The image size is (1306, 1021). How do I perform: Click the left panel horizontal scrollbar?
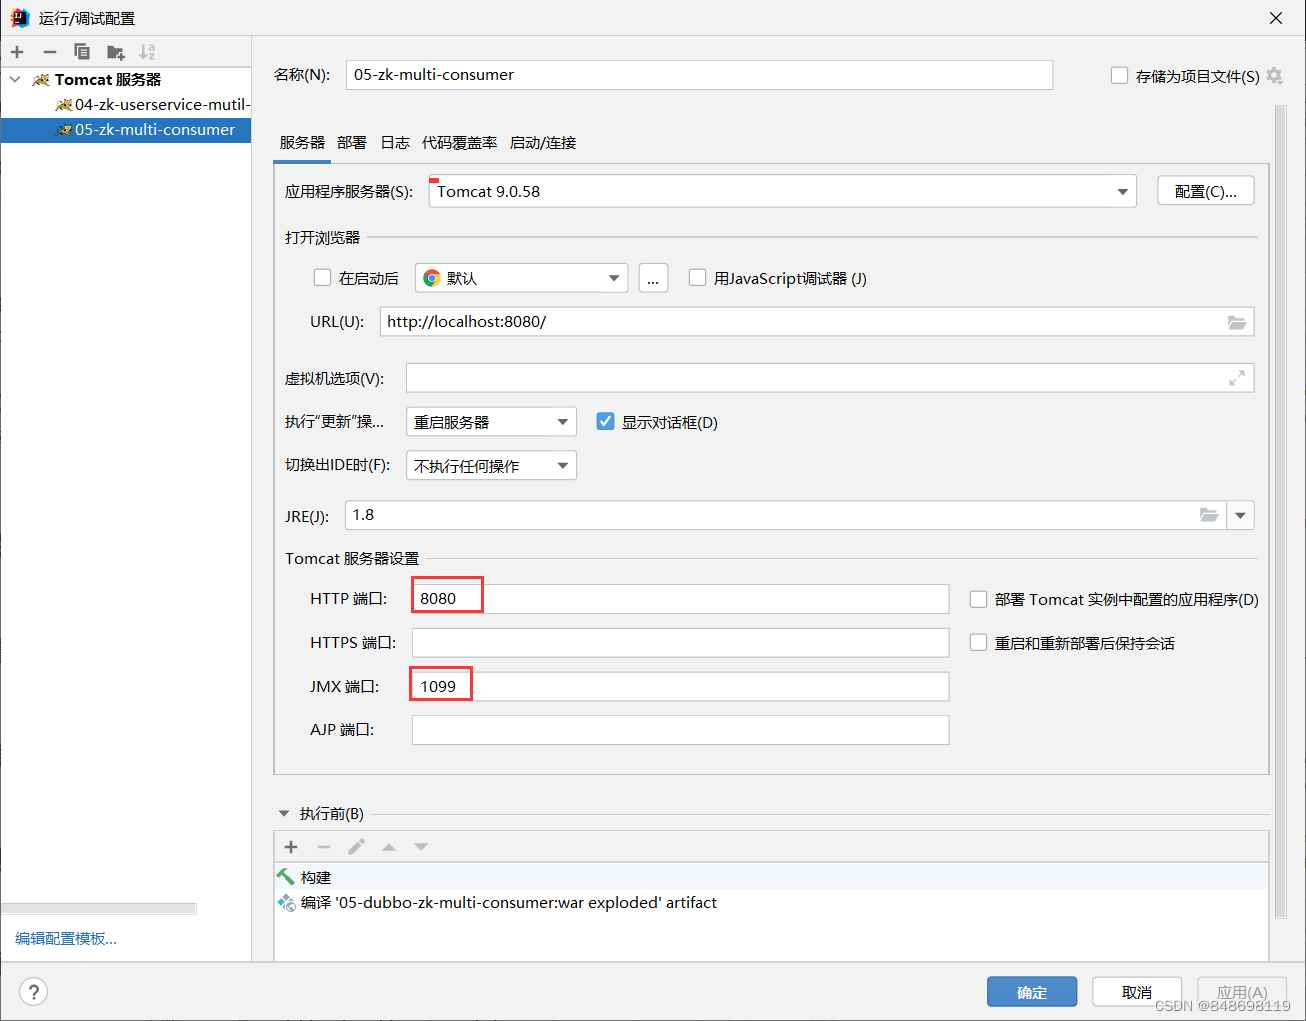(99, 909)
